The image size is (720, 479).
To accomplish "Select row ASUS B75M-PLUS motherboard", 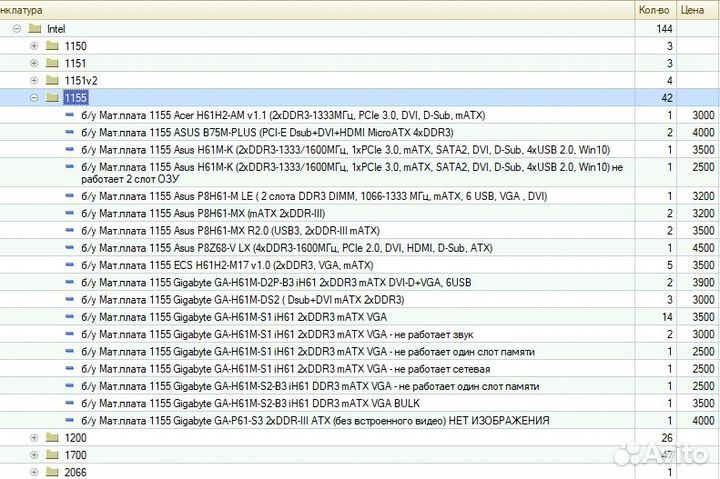I will pos(360,132).
